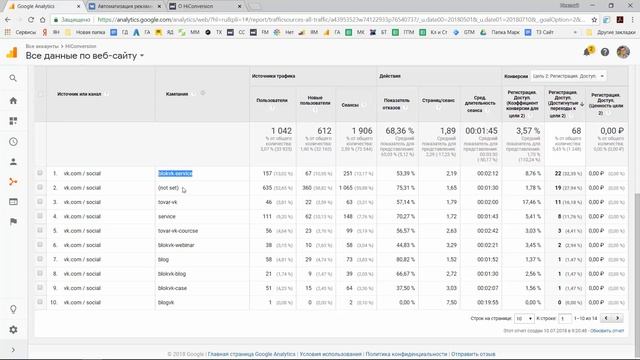Viewport: 640px width, 360px height.
Task: Check row 1 blokvk-service checkbox
Action: pos(40,173)
